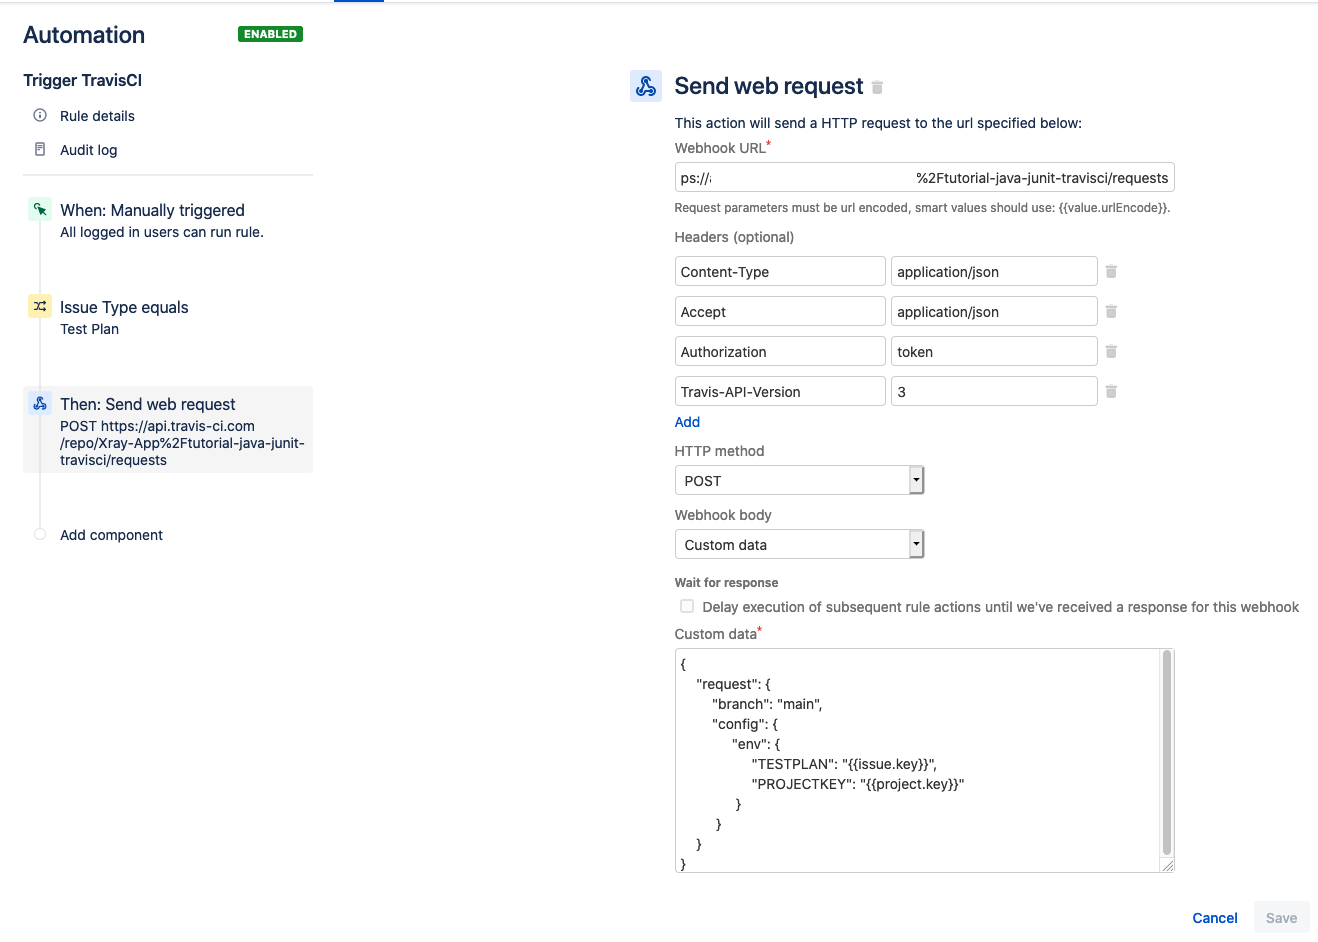1318x942 pixels.
Task: Select the Then: Send web request component
Action: 168,430
